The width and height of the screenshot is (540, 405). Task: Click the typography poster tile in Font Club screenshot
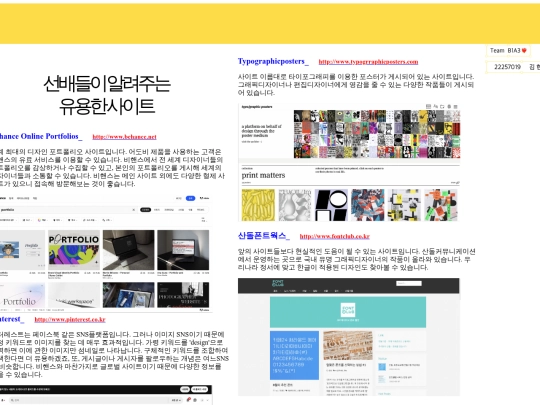348,345
